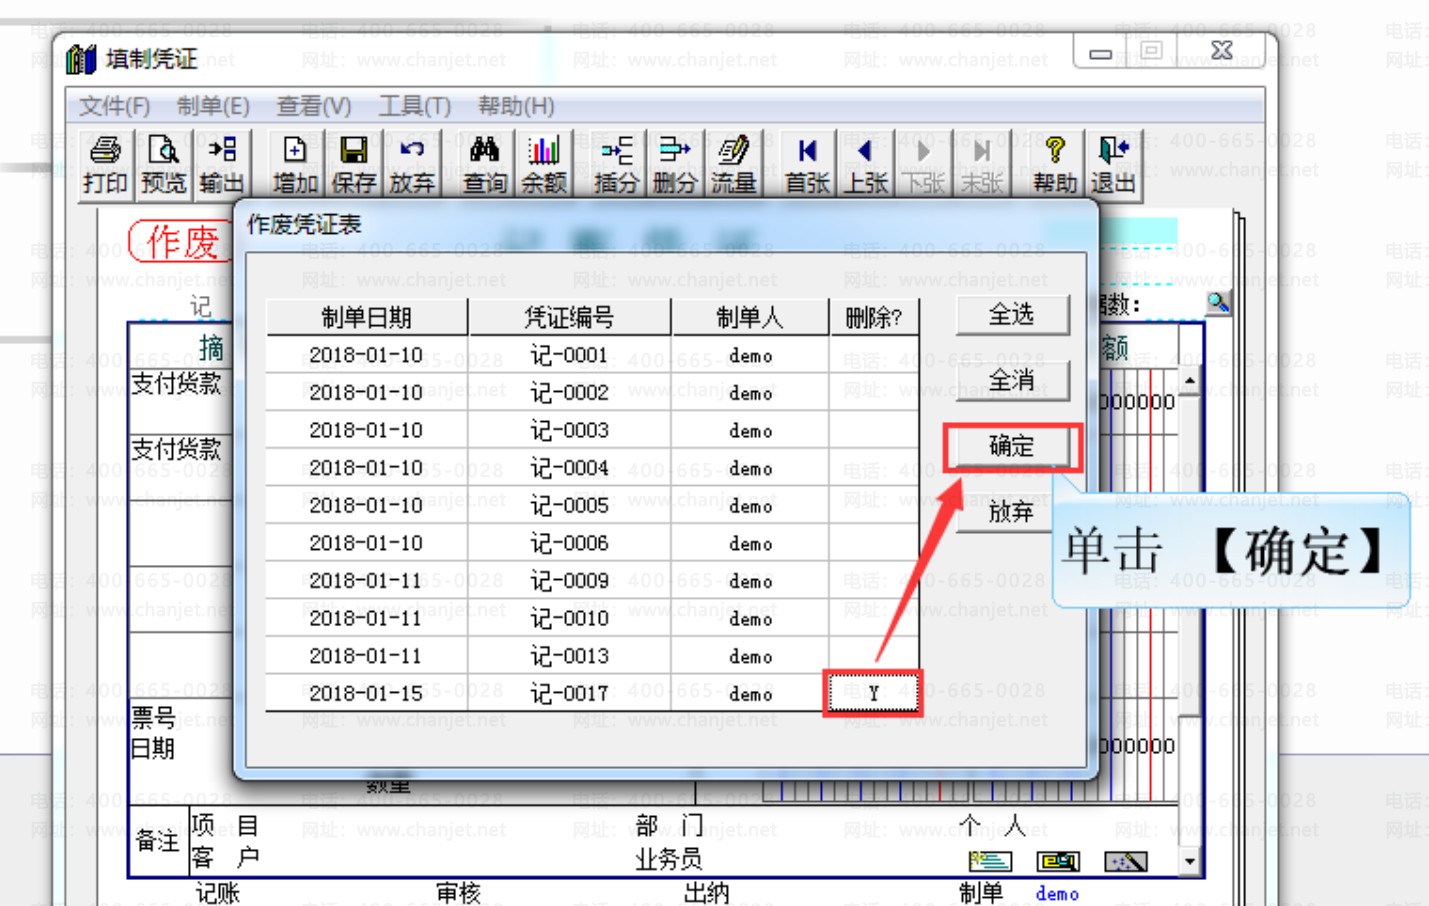Open the 查看(V) menu
The width and height of the screenshot is (1429, 906).
[x=314, y=106]
